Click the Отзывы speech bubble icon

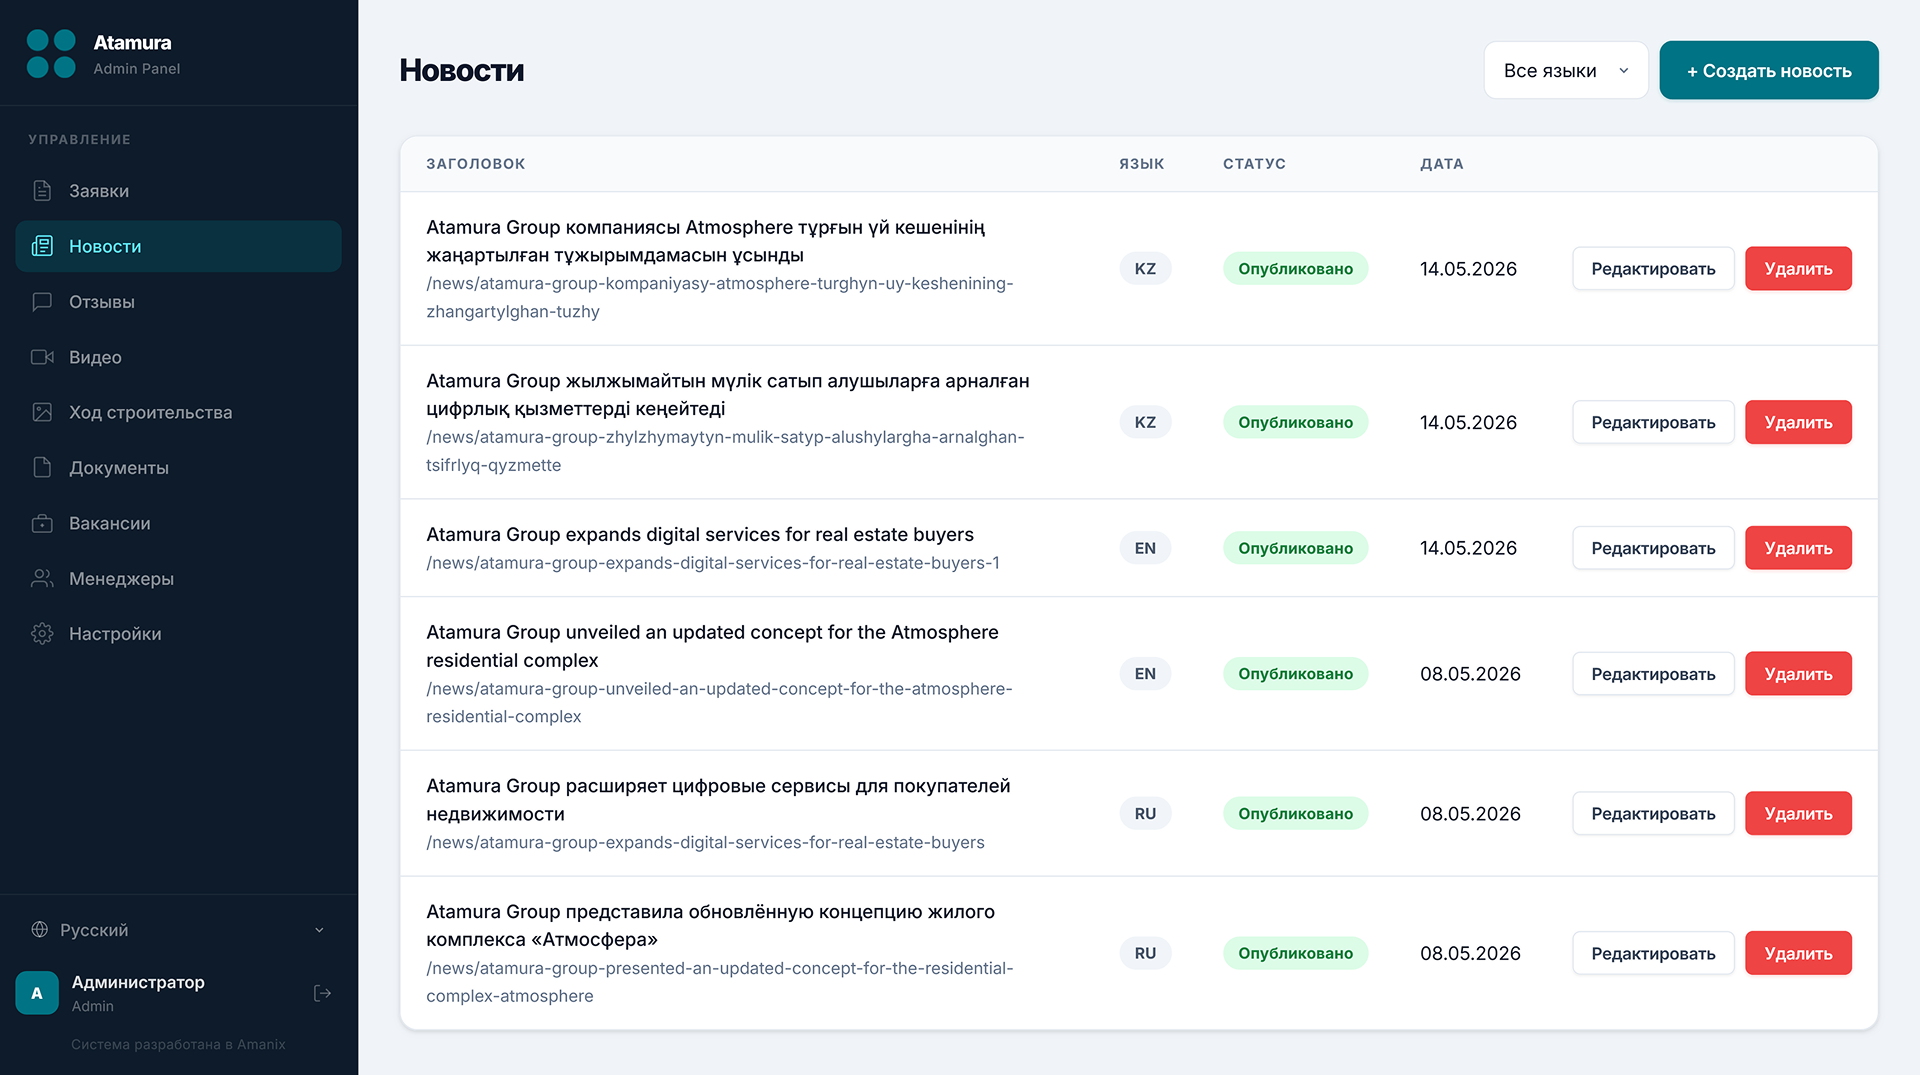(x=42, y=302)
